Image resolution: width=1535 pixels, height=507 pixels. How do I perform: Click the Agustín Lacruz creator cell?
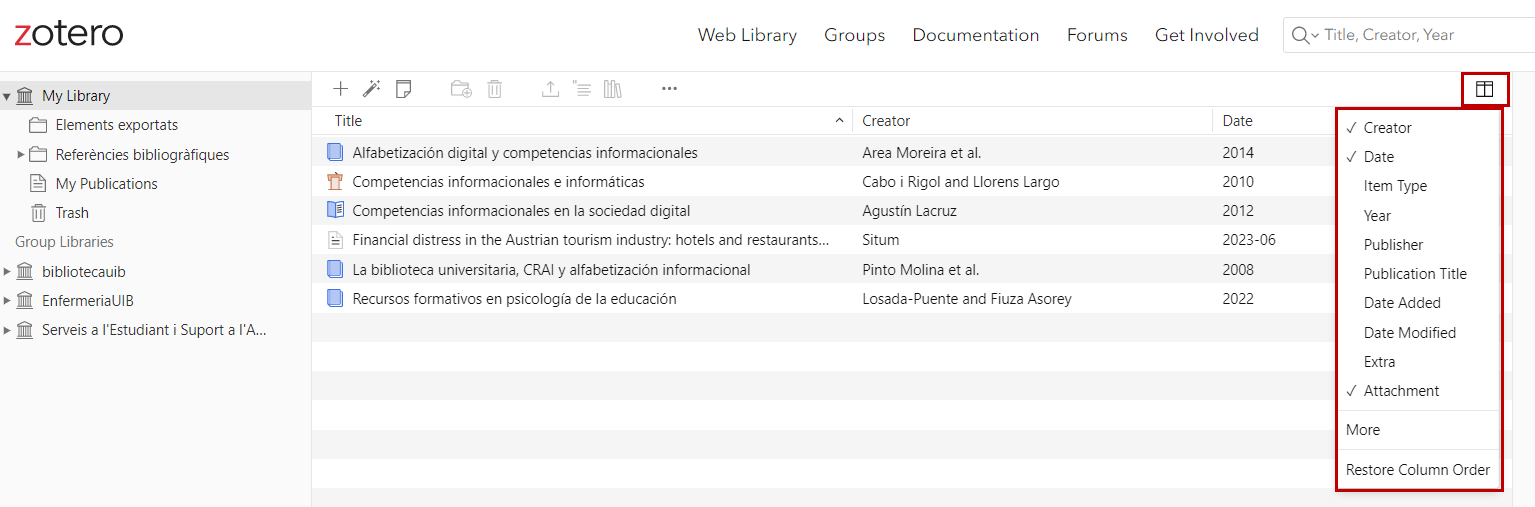910,211
